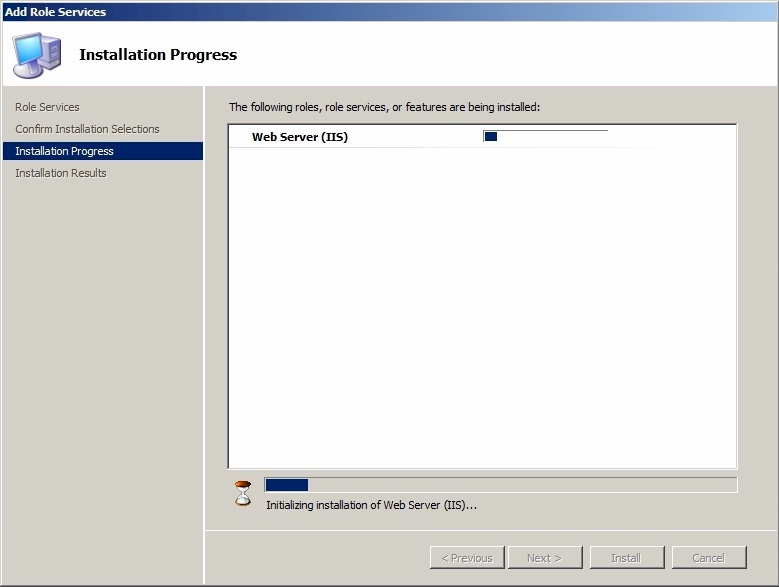Click the Initializing installation status text
The height and width of the screenshot is (587, 779).
pyautogui.click(x=372, y=506)
